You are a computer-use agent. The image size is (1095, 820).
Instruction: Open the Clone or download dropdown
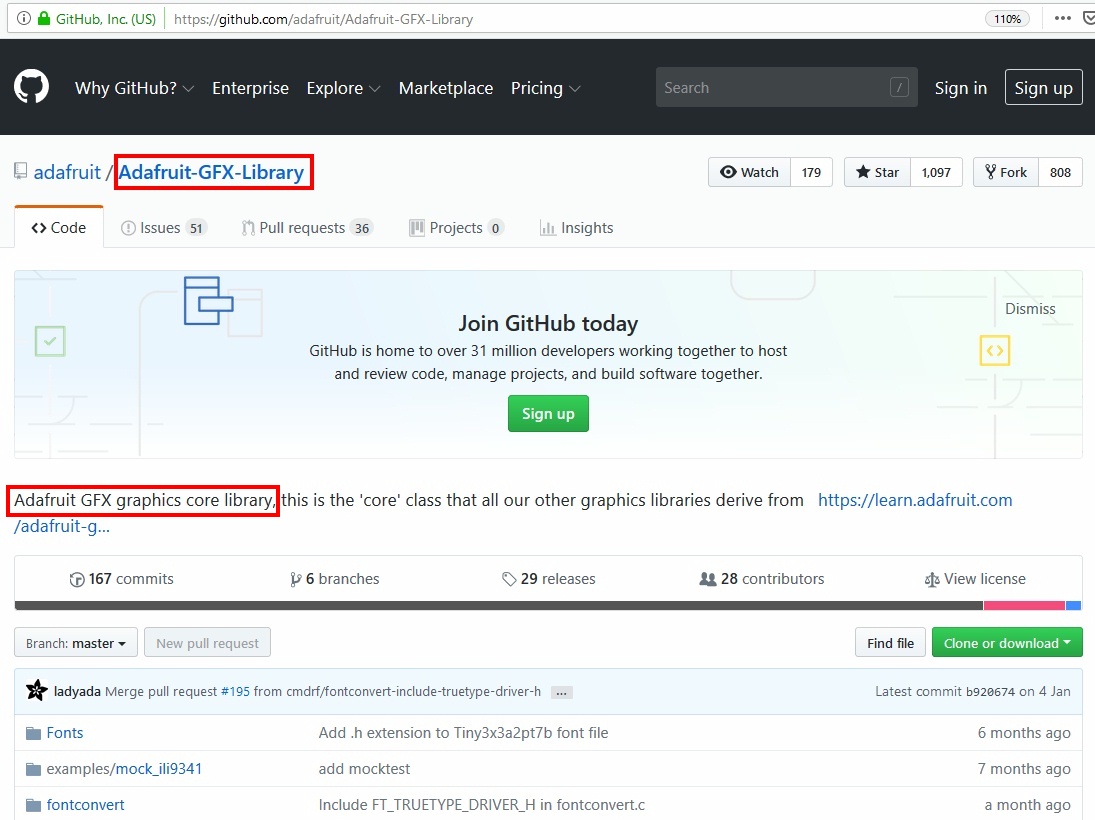point(1007,643)
